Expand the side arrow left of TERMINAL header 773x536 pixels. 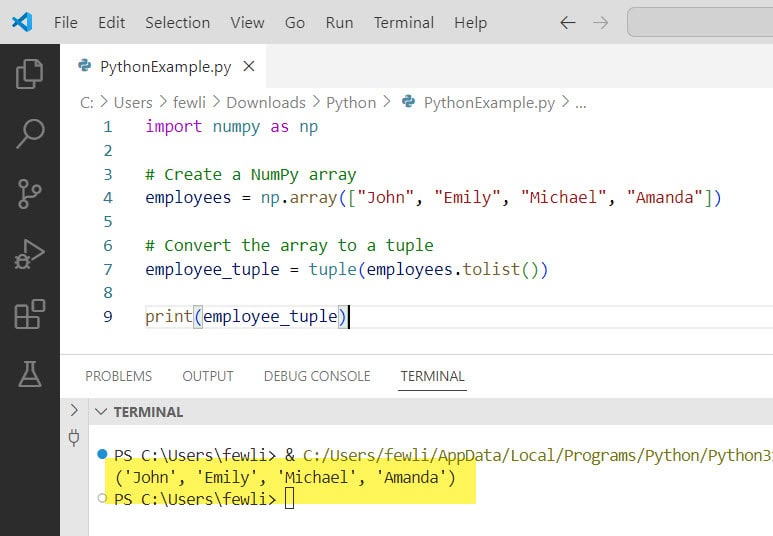point(74,410)
